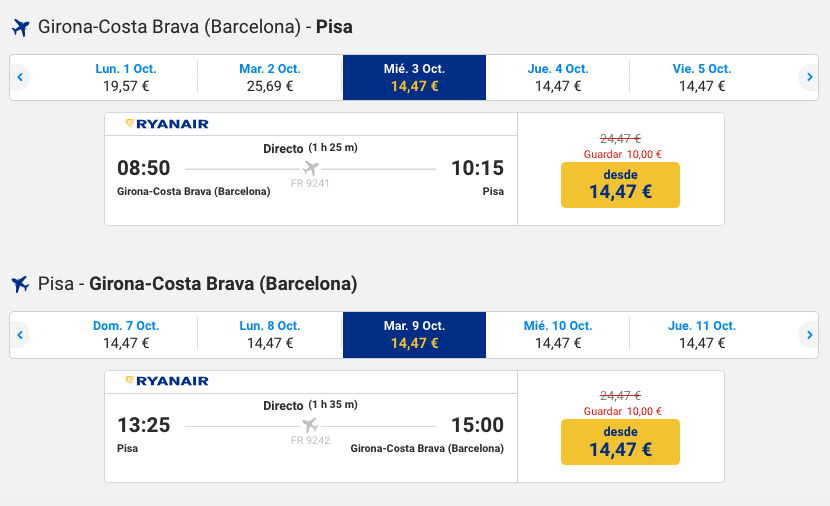
Task: Choose Lun. 8 Oct. return date
Action: (270, 335)
